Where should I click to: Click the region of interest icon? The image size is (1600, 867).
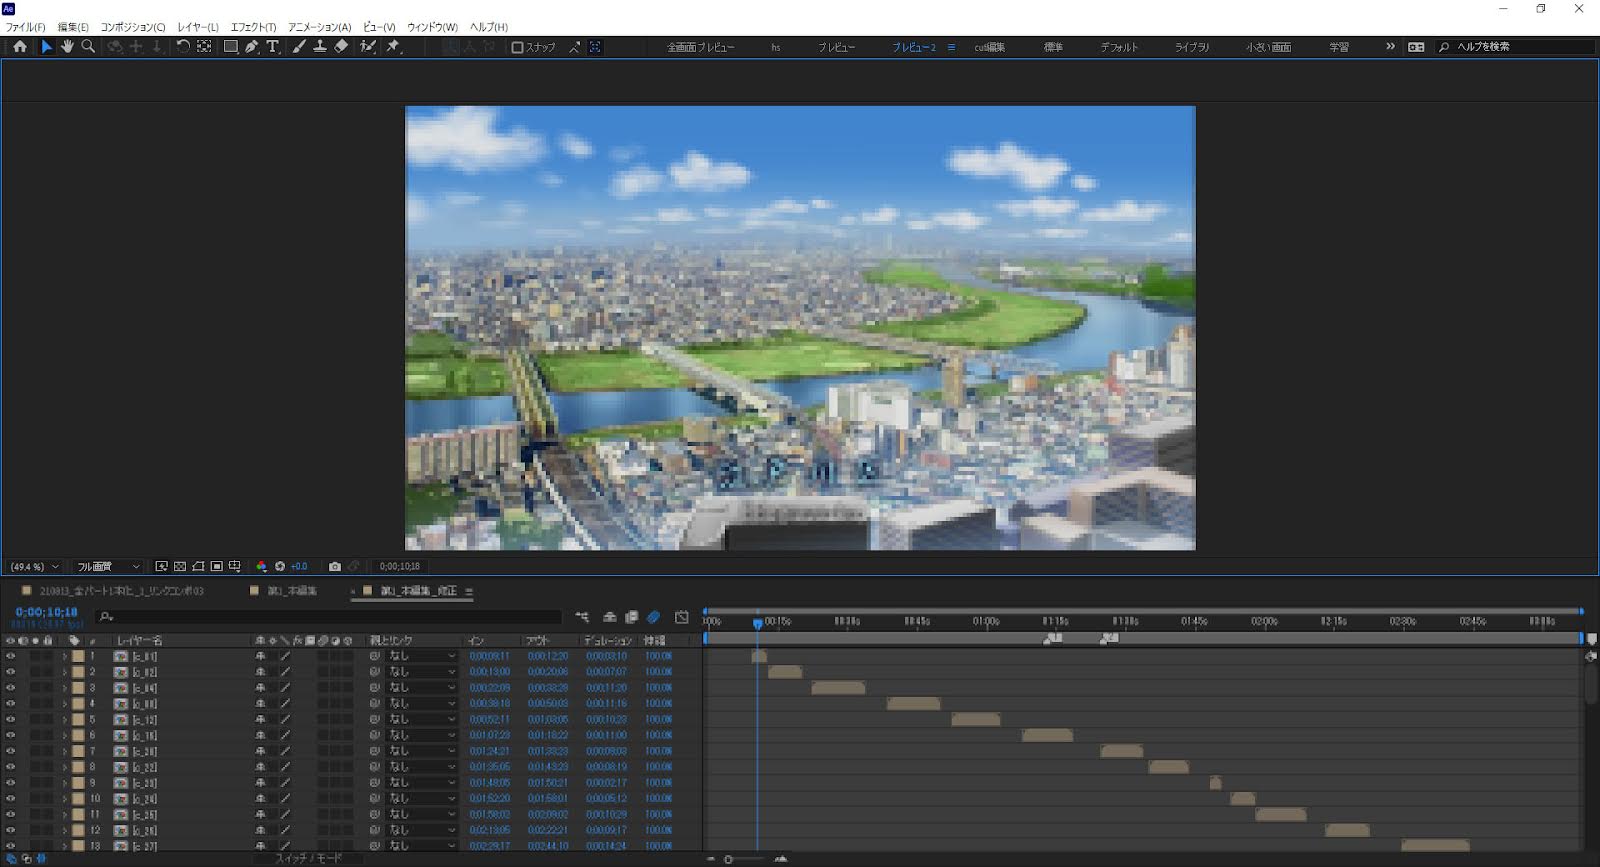[x=216, y=566]
